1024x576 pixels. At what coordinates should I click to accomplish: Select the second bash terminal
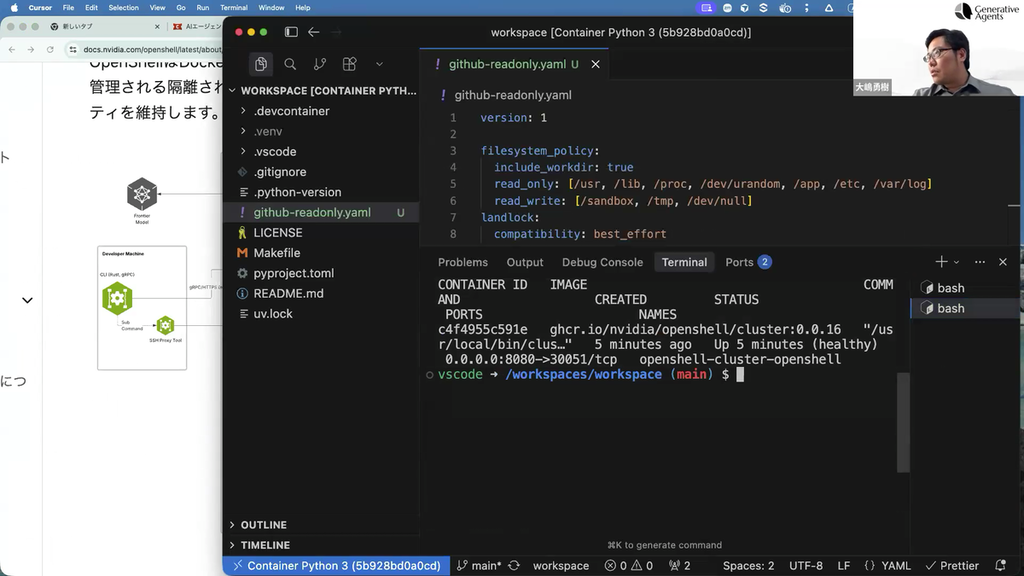pos(967,308)
